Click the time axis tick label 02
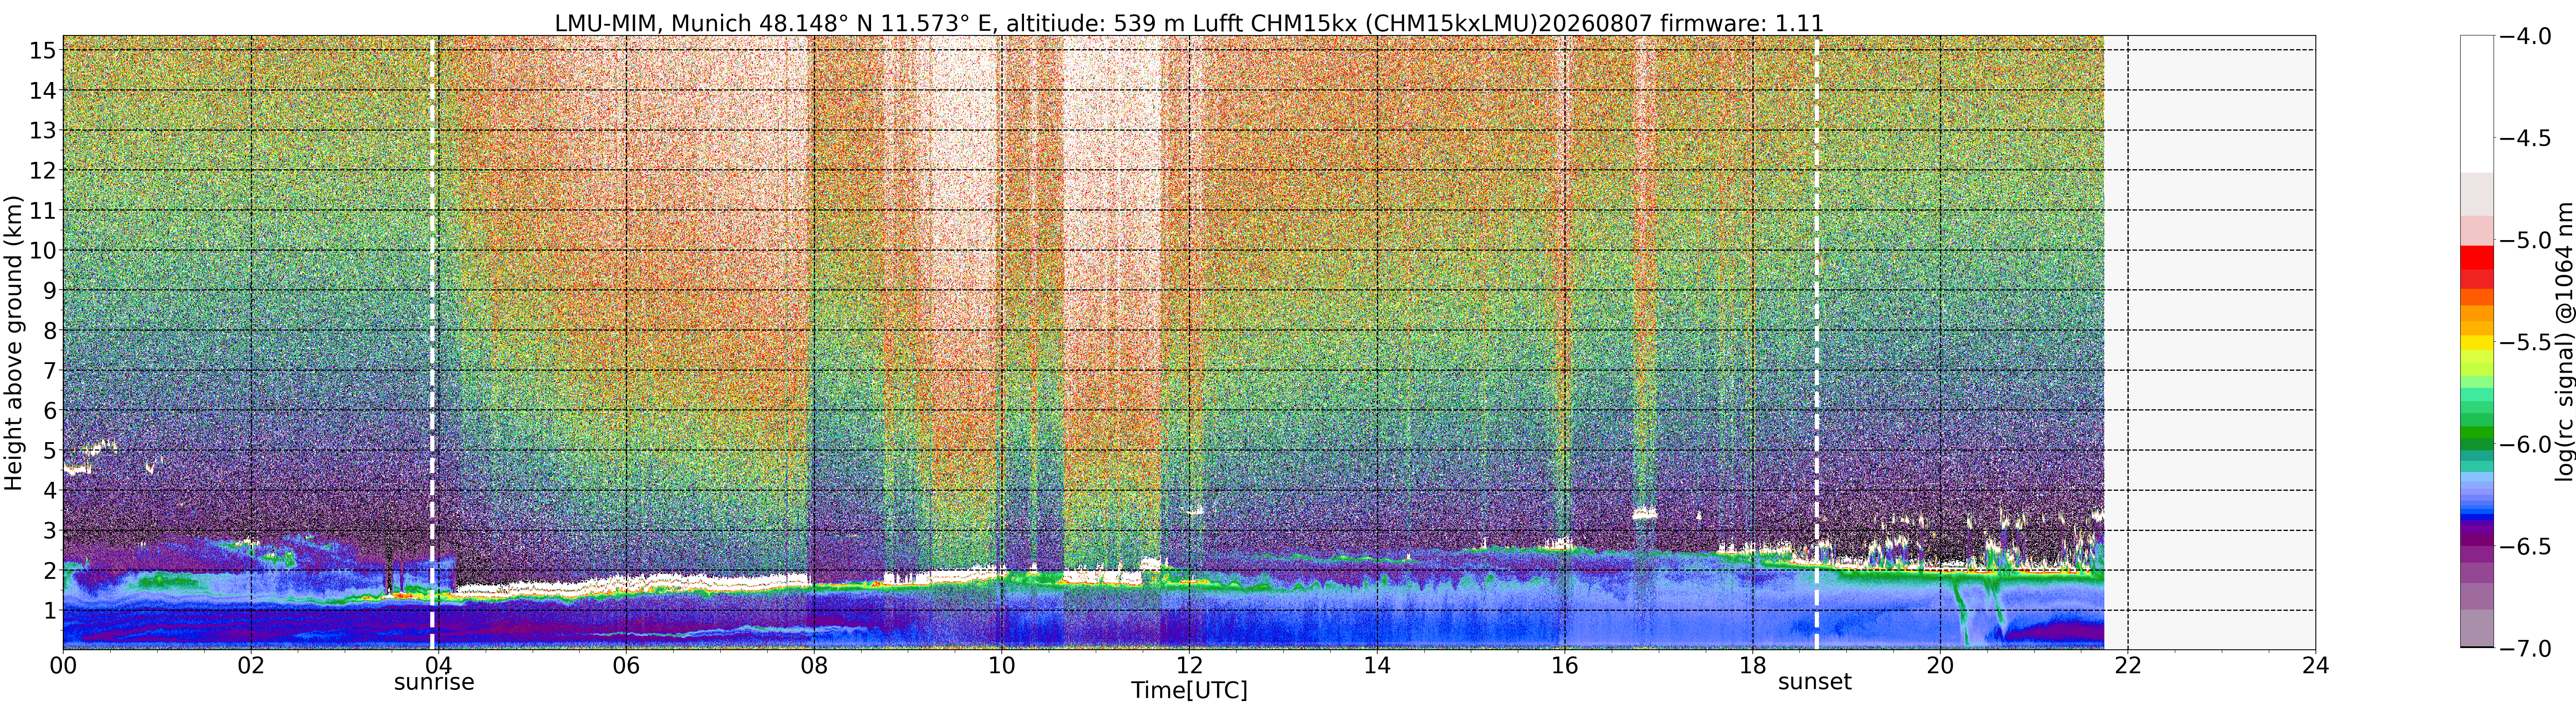This screenshot has width=2576, height=704. 251,666
